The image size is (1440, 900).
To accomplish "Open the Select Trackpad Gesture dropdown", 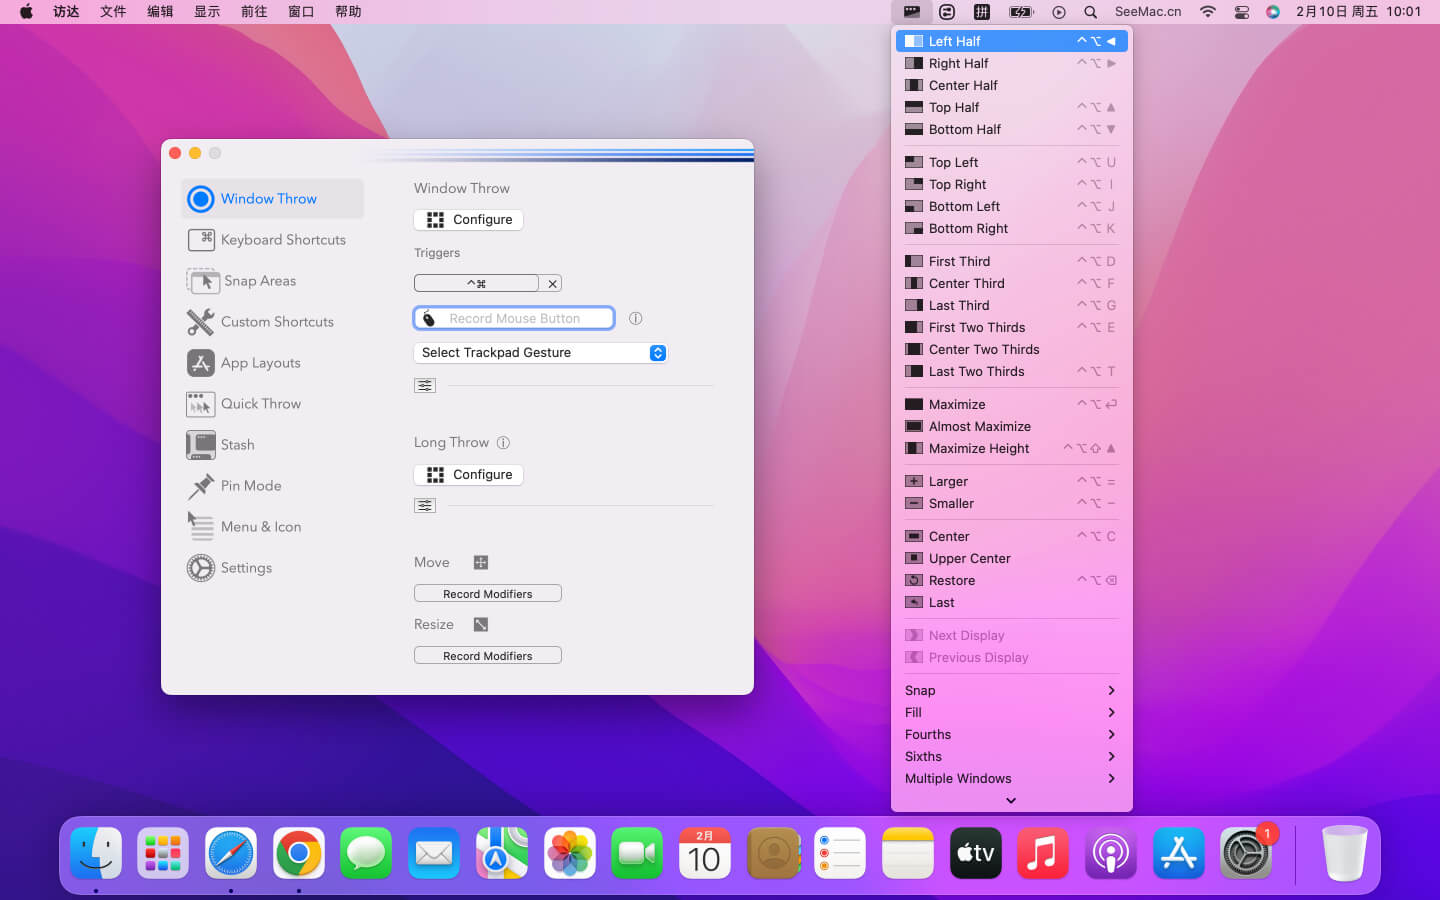I will [x=540, y=353].
